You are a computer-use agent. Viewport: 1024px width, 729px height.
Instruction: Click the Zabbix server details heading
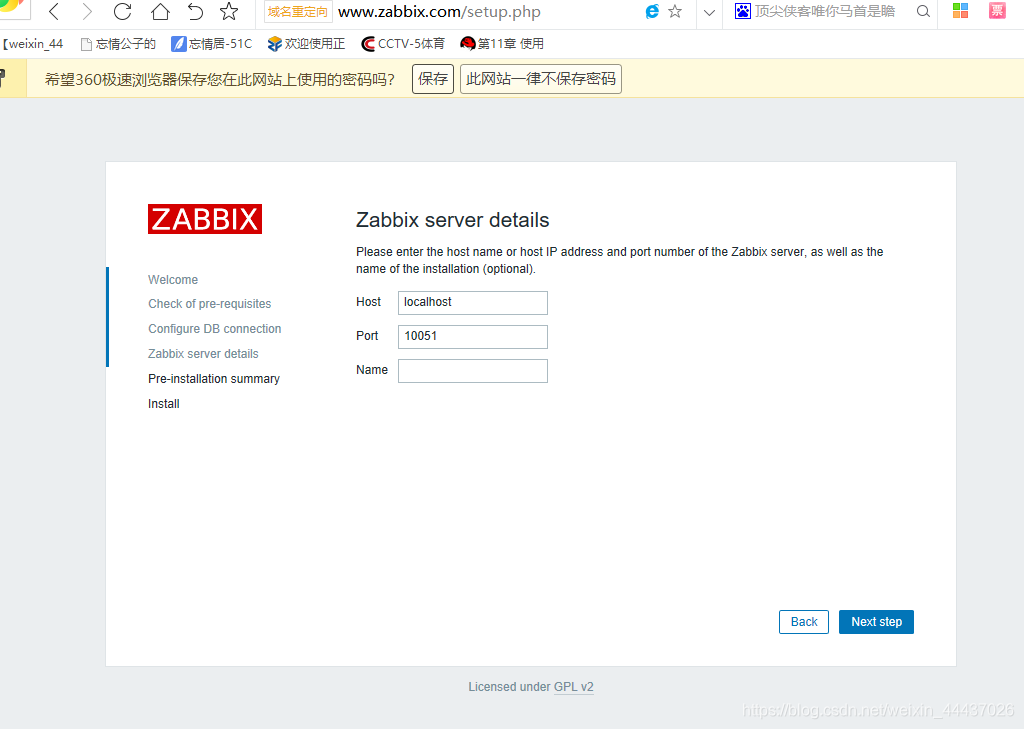coord(453,220)
